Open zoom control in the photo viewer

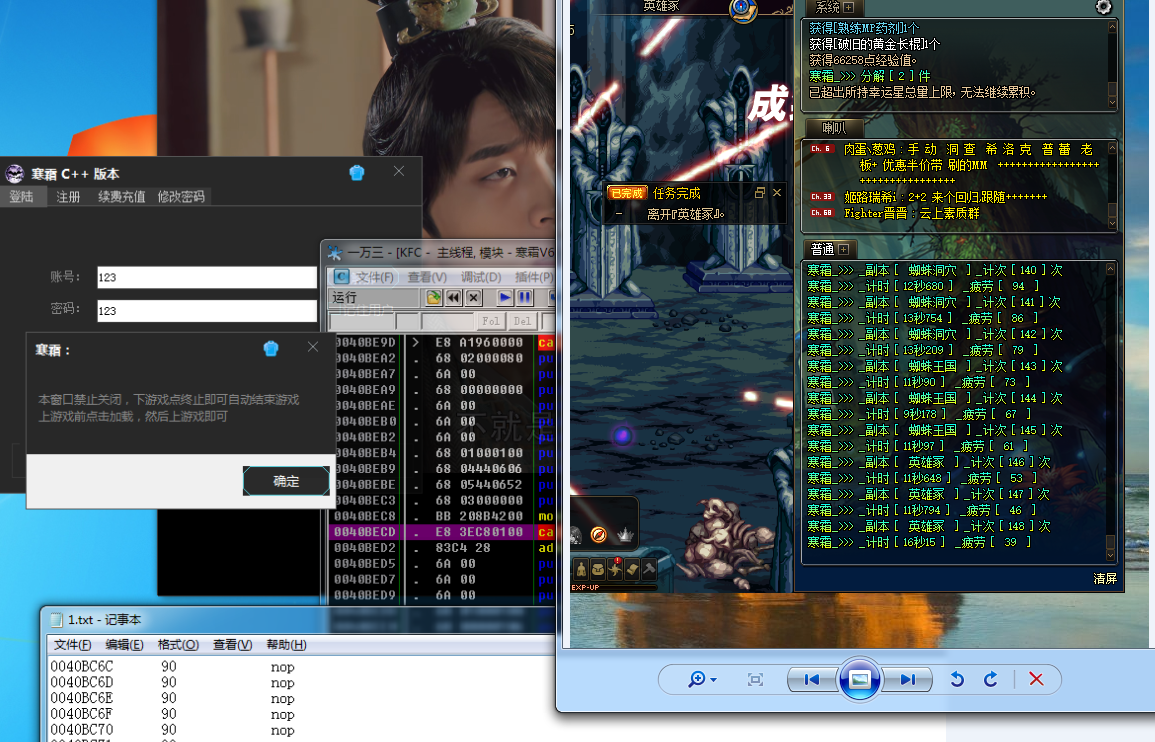coord(702,679)
